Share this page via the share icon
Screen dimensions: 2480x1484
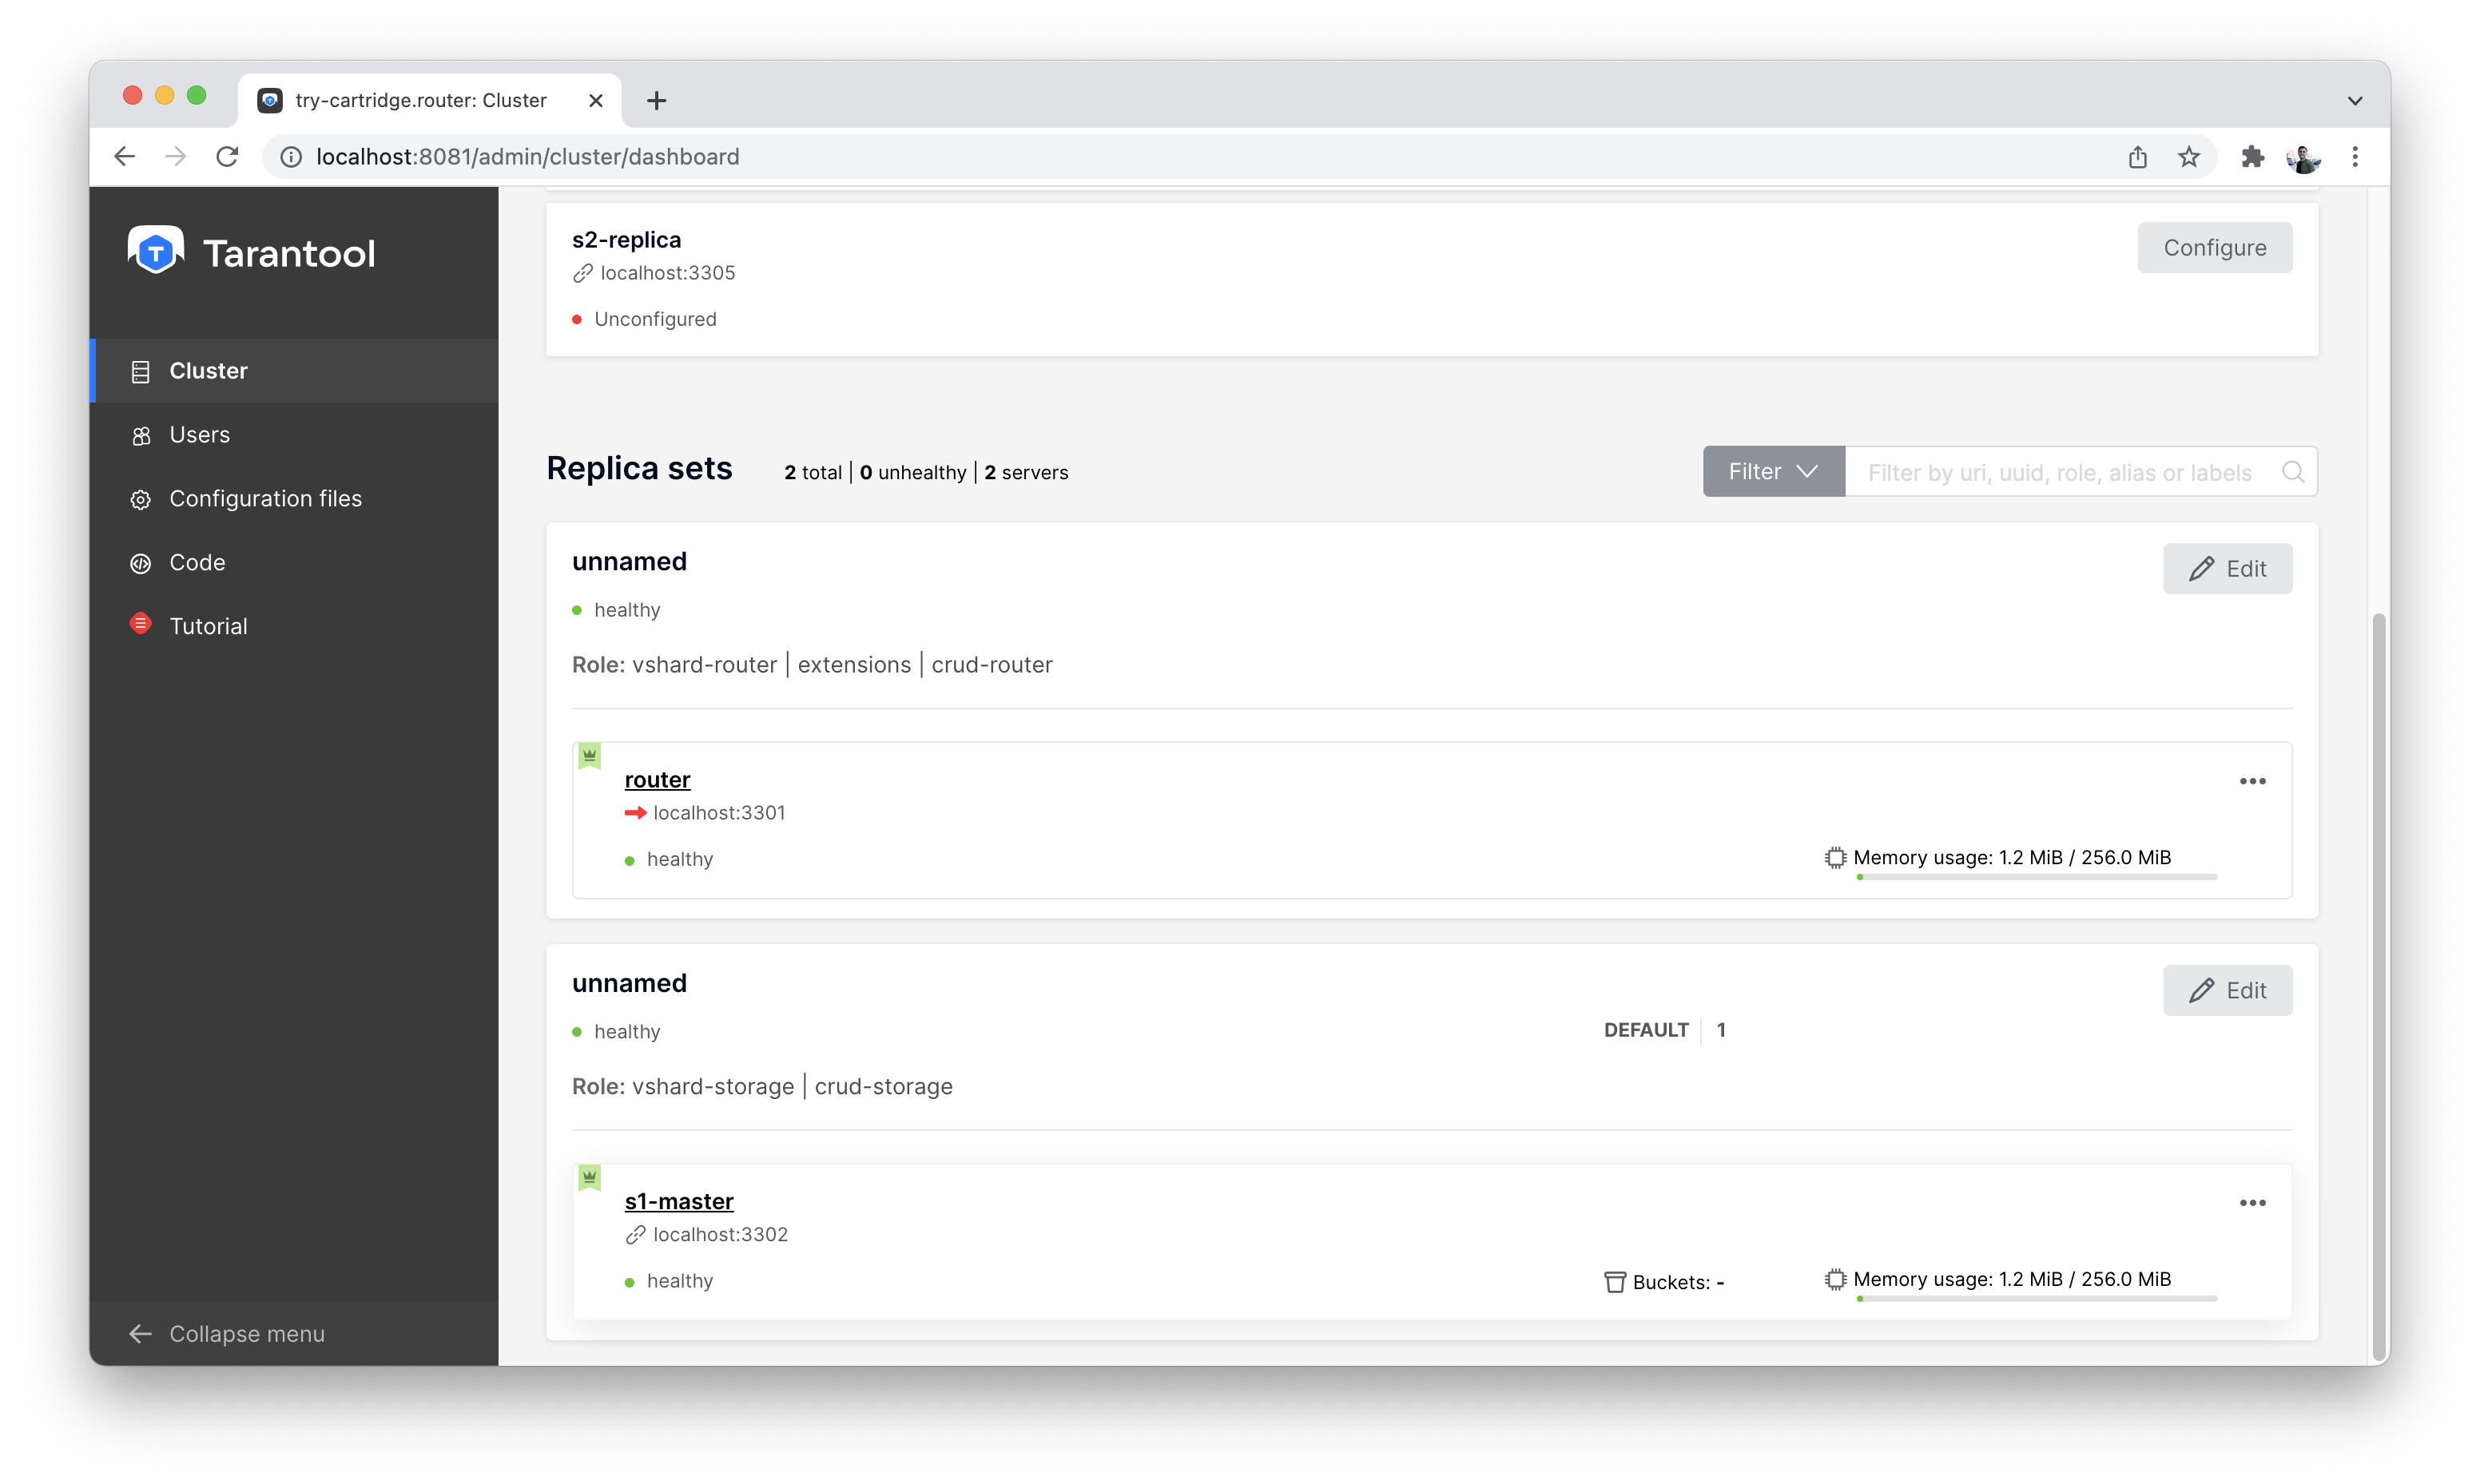pyautogui.click(x=2137, y=157)
